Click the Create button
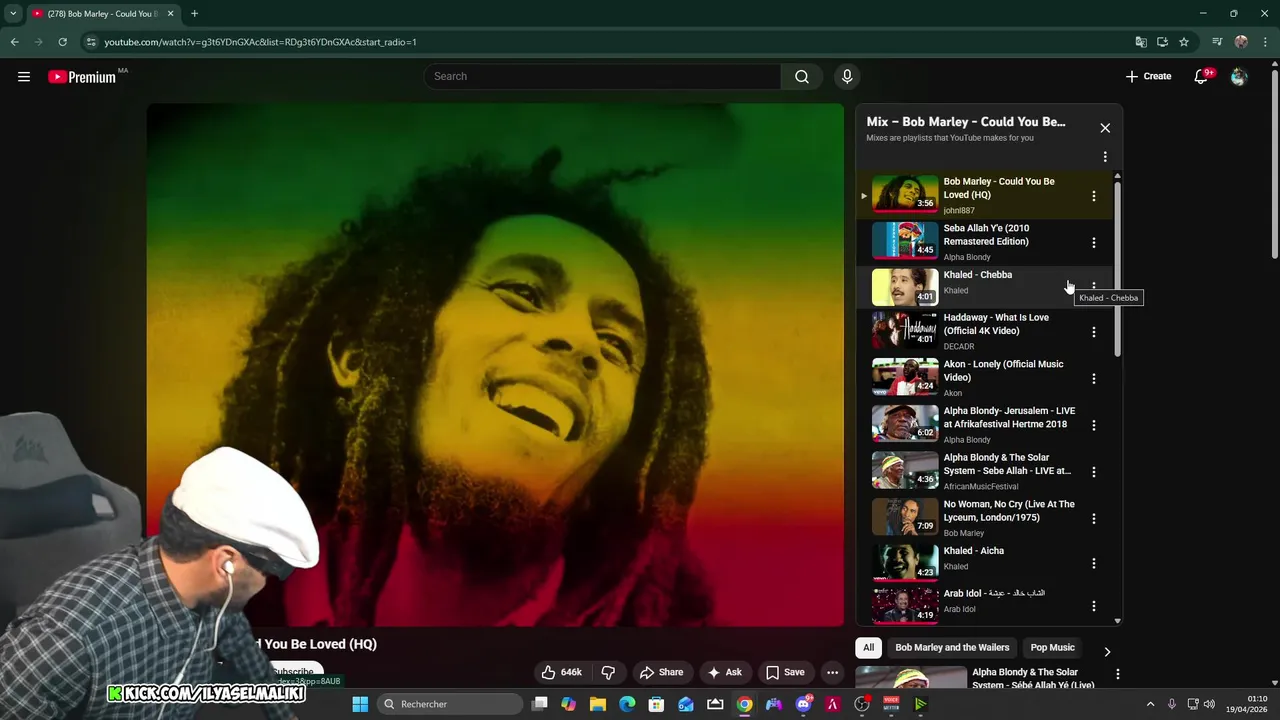 [1148, 76]
